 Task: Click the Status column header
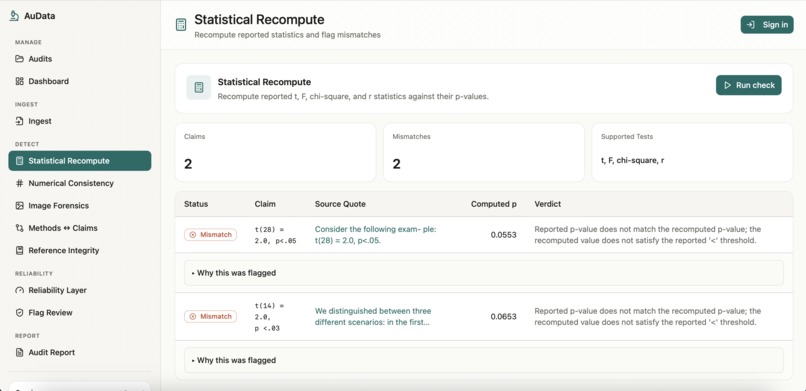point(196,204)
